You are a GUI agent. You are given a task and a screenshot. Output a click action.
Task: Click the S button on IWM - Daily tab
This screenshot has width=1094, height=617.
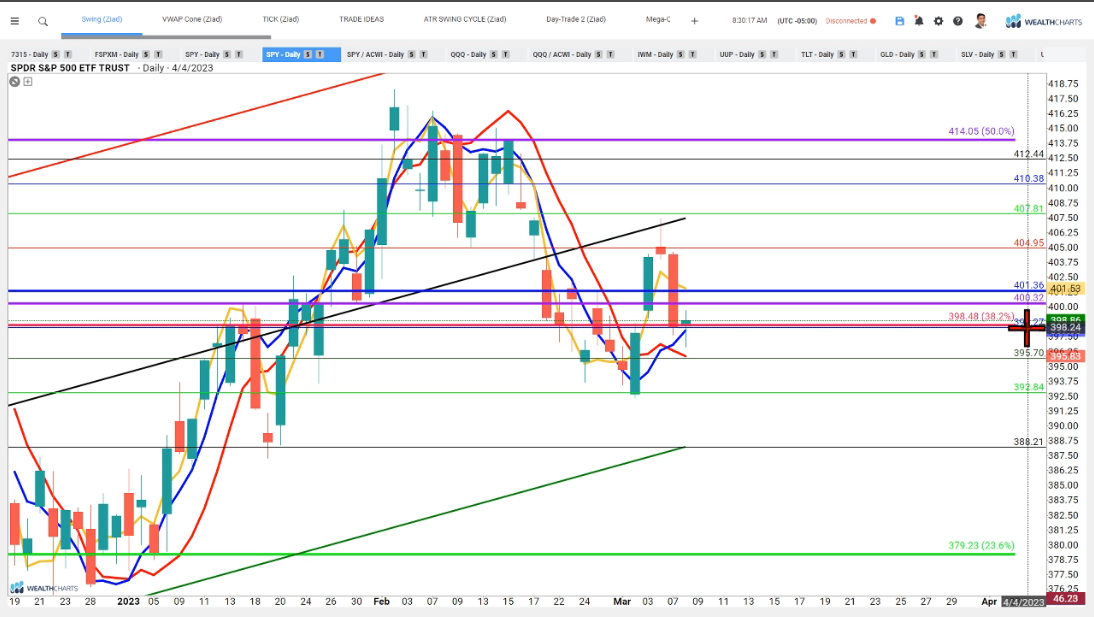point(680,54)
